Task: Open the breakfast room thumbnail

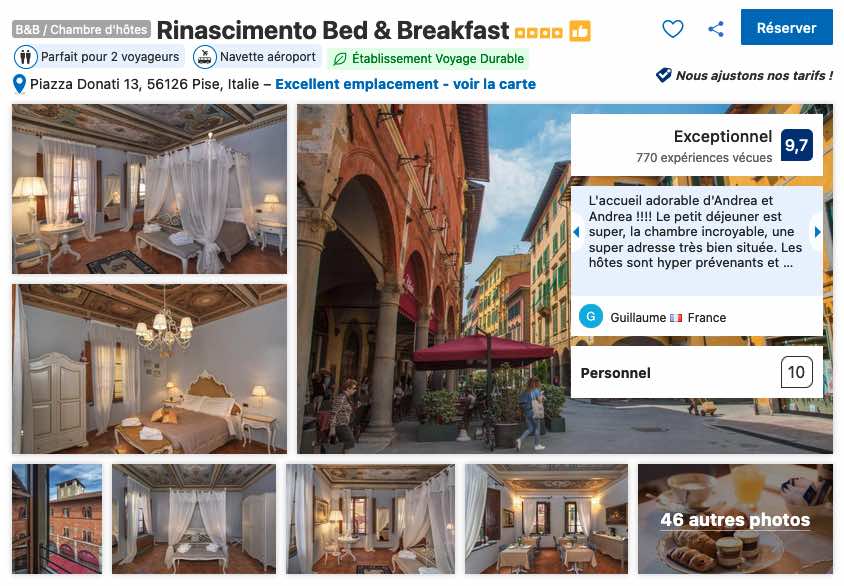Action: 546,519
